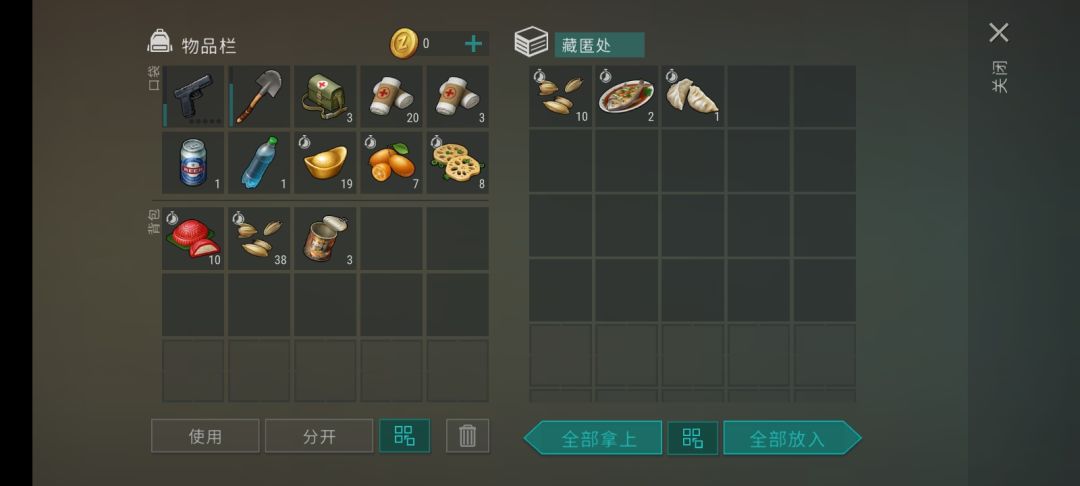Click the 使用 (Use) button
Viewport: 1080px width, 486px height.
(205, 436)
